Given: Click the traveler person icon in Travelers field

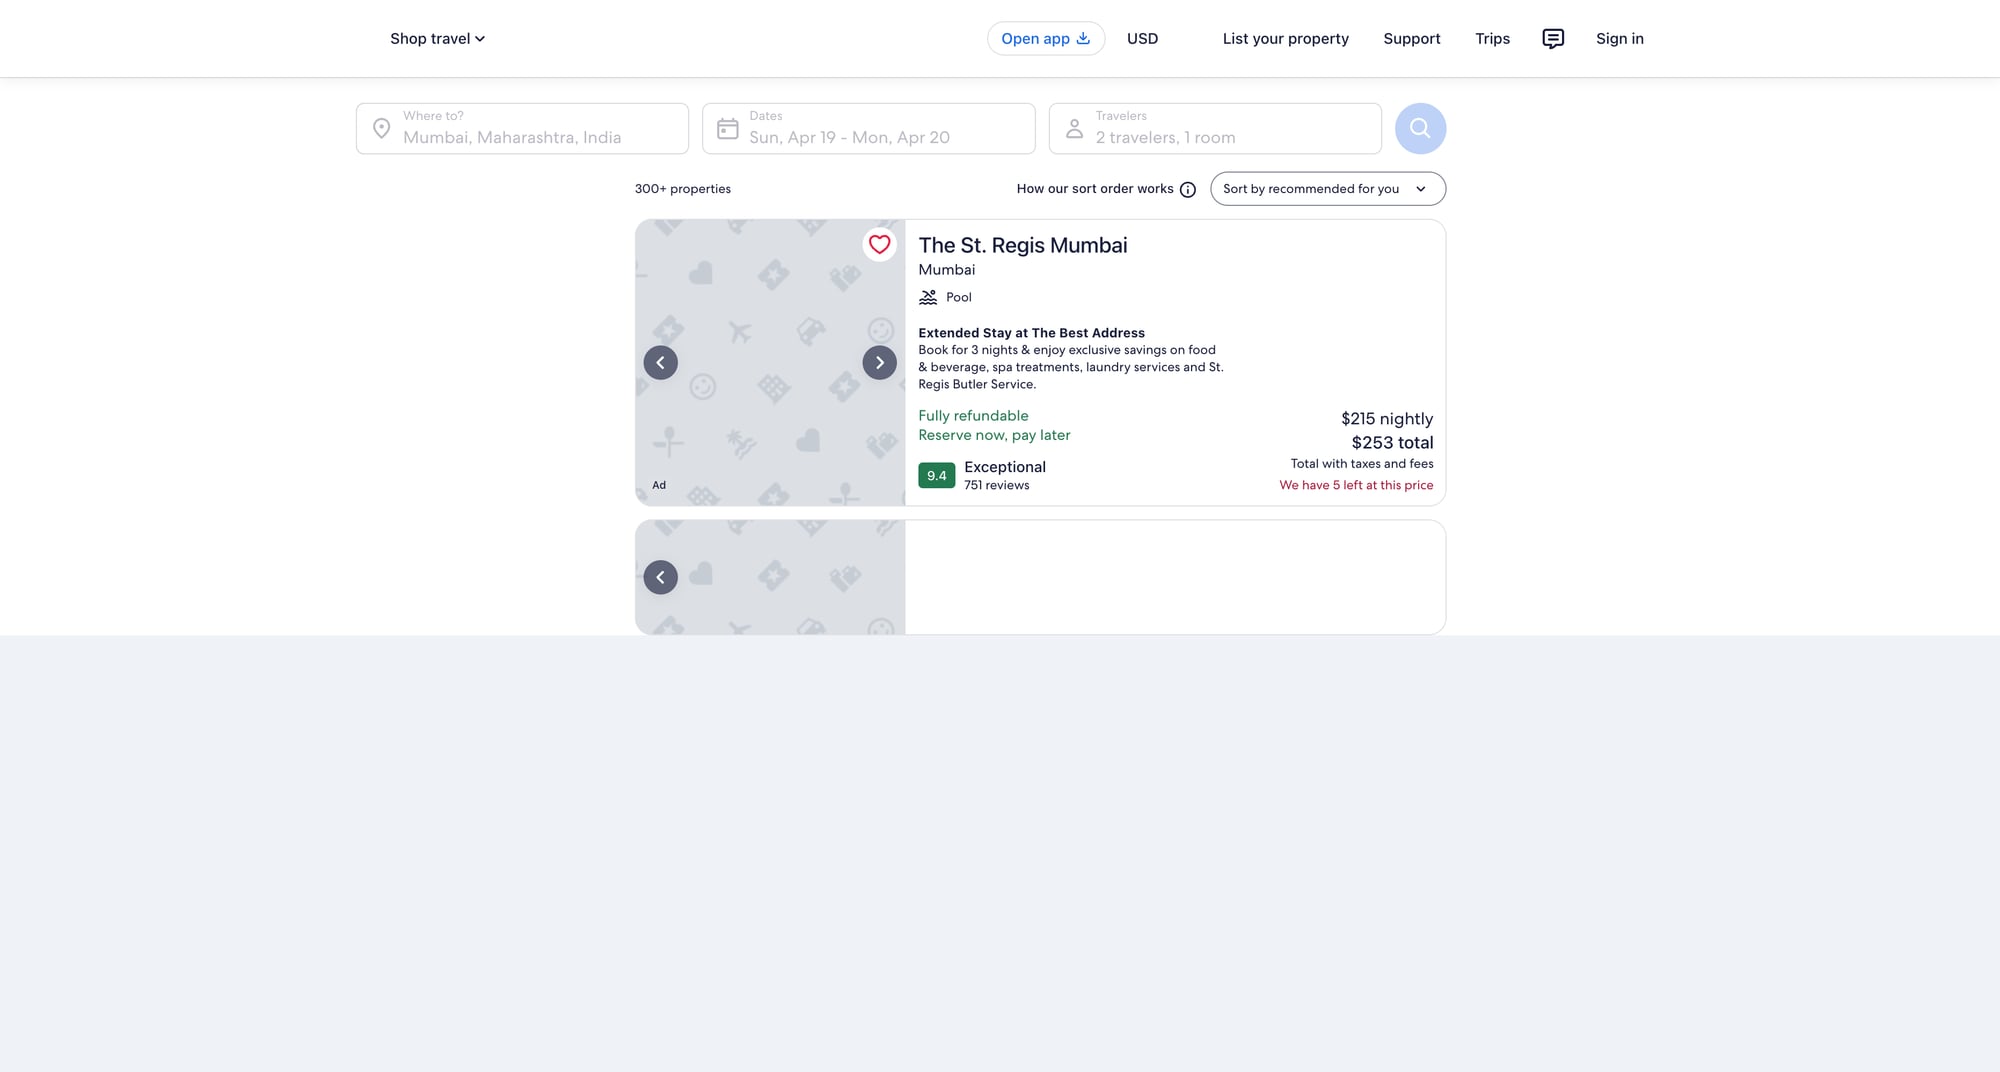Looking at the screenshot, I should coord(1074,128).
